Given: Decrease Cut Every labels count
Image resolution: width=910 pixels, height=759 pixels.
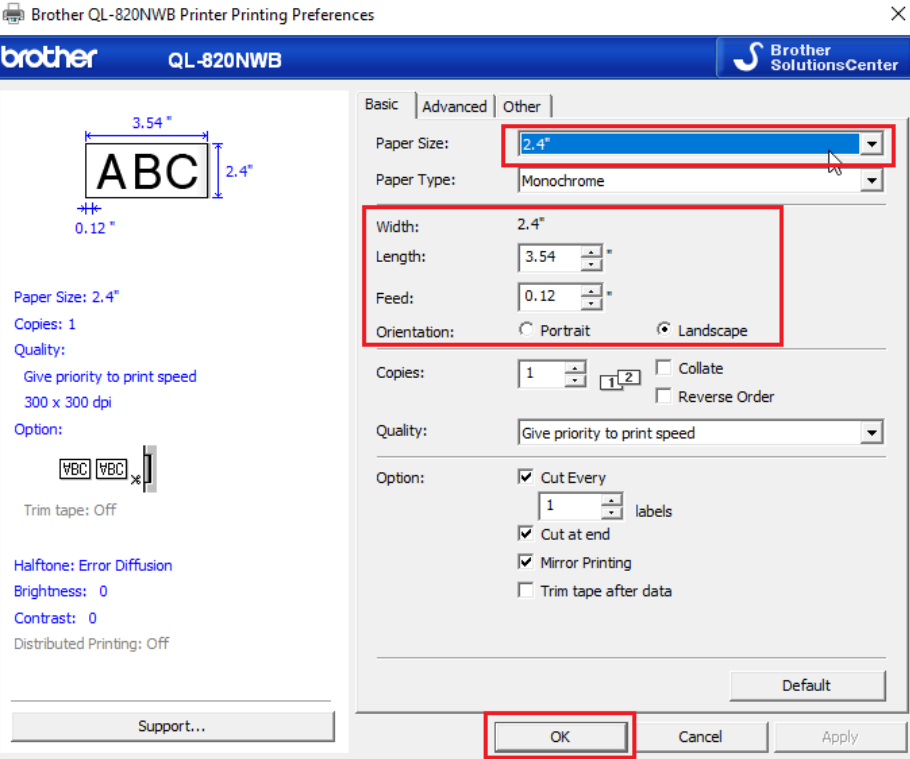Looking at the screenshot, I should 612,513.
